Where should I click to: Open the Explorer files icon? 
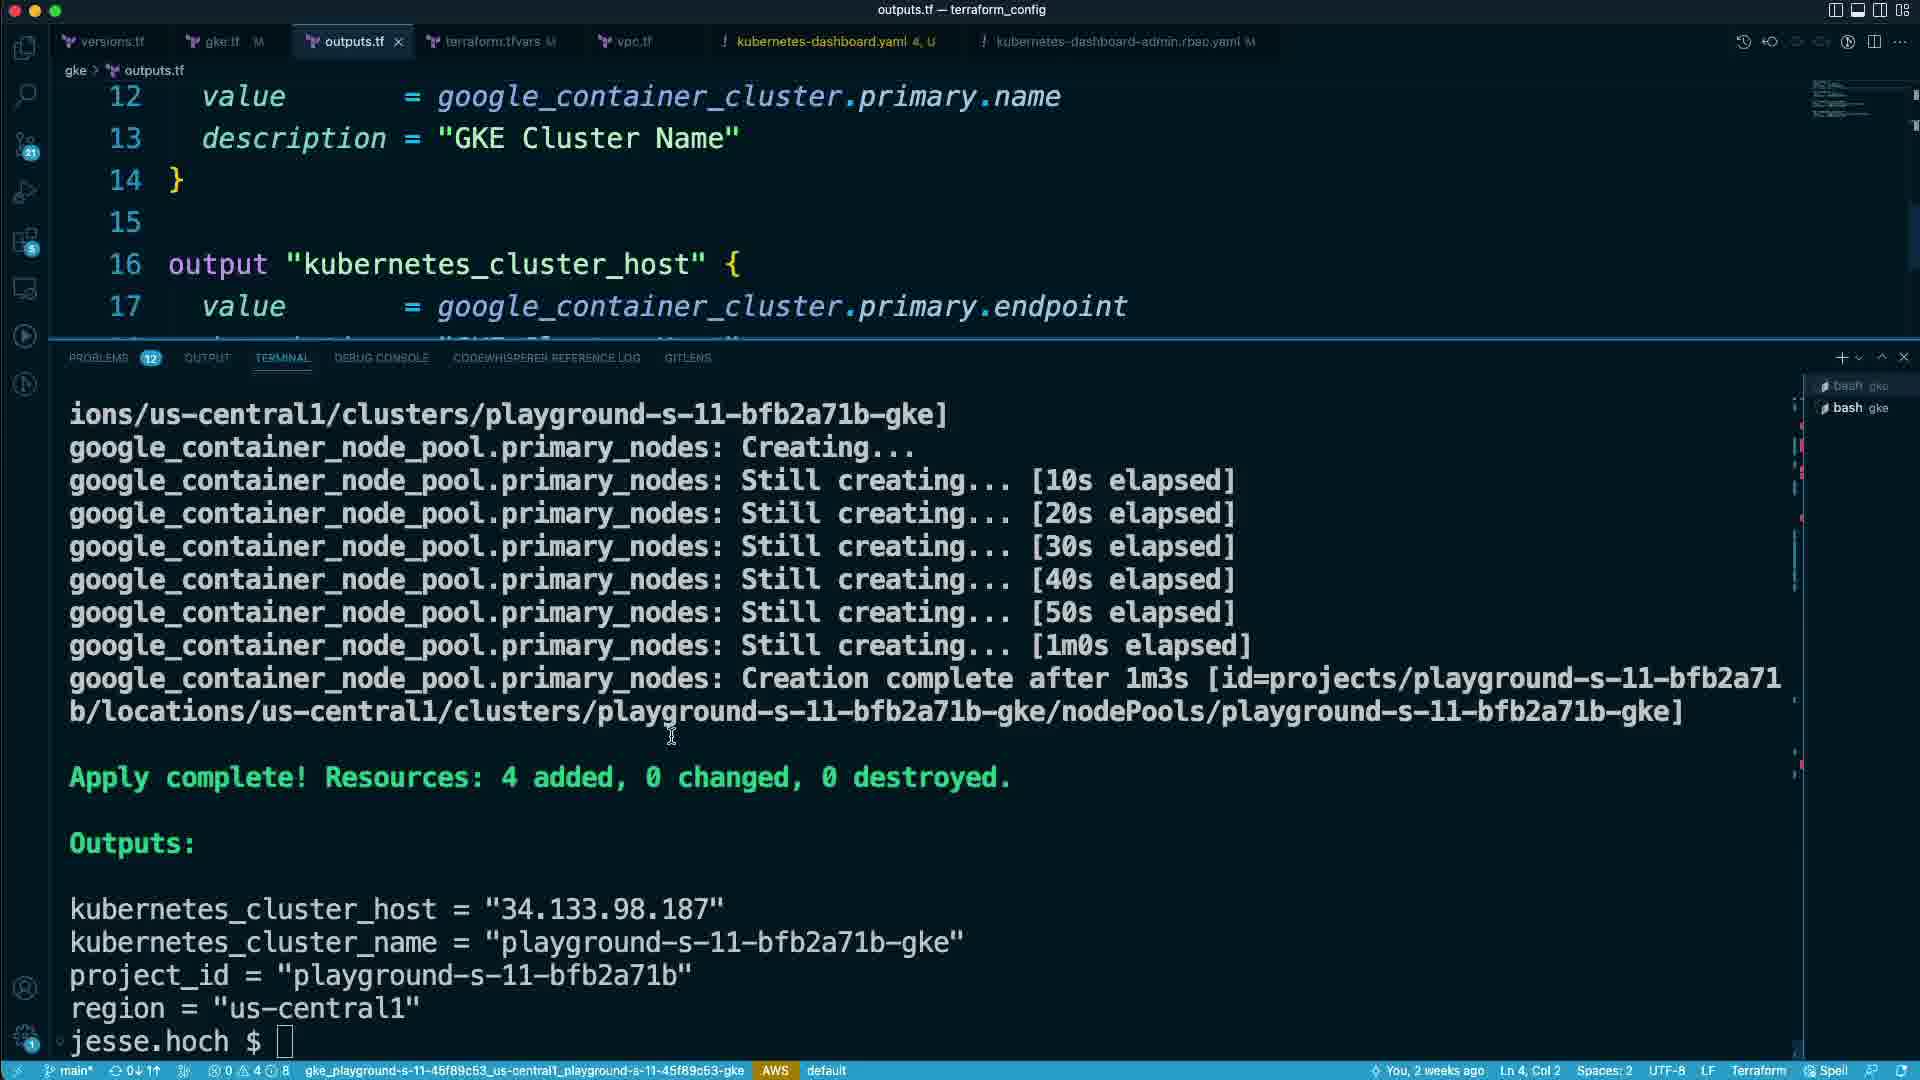click(25, 48)
